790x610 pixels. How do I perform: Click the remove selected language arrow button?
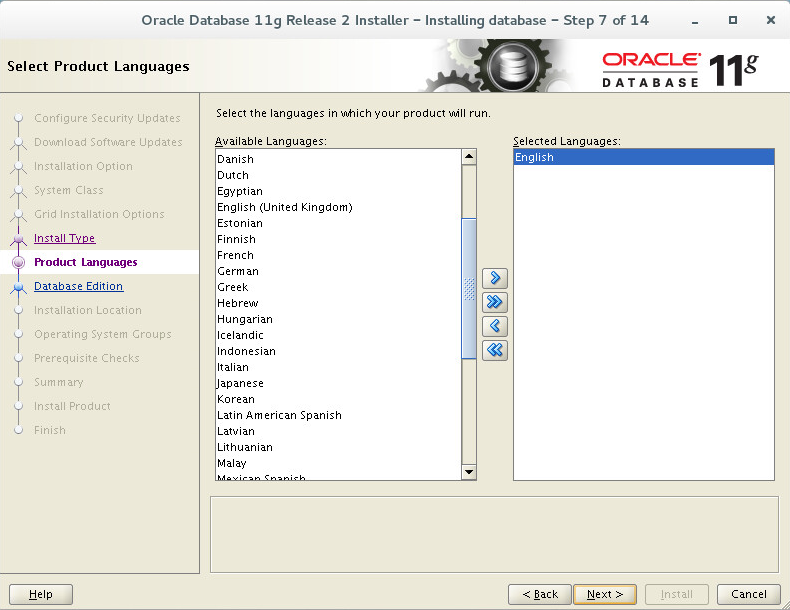tap(495, 326)
